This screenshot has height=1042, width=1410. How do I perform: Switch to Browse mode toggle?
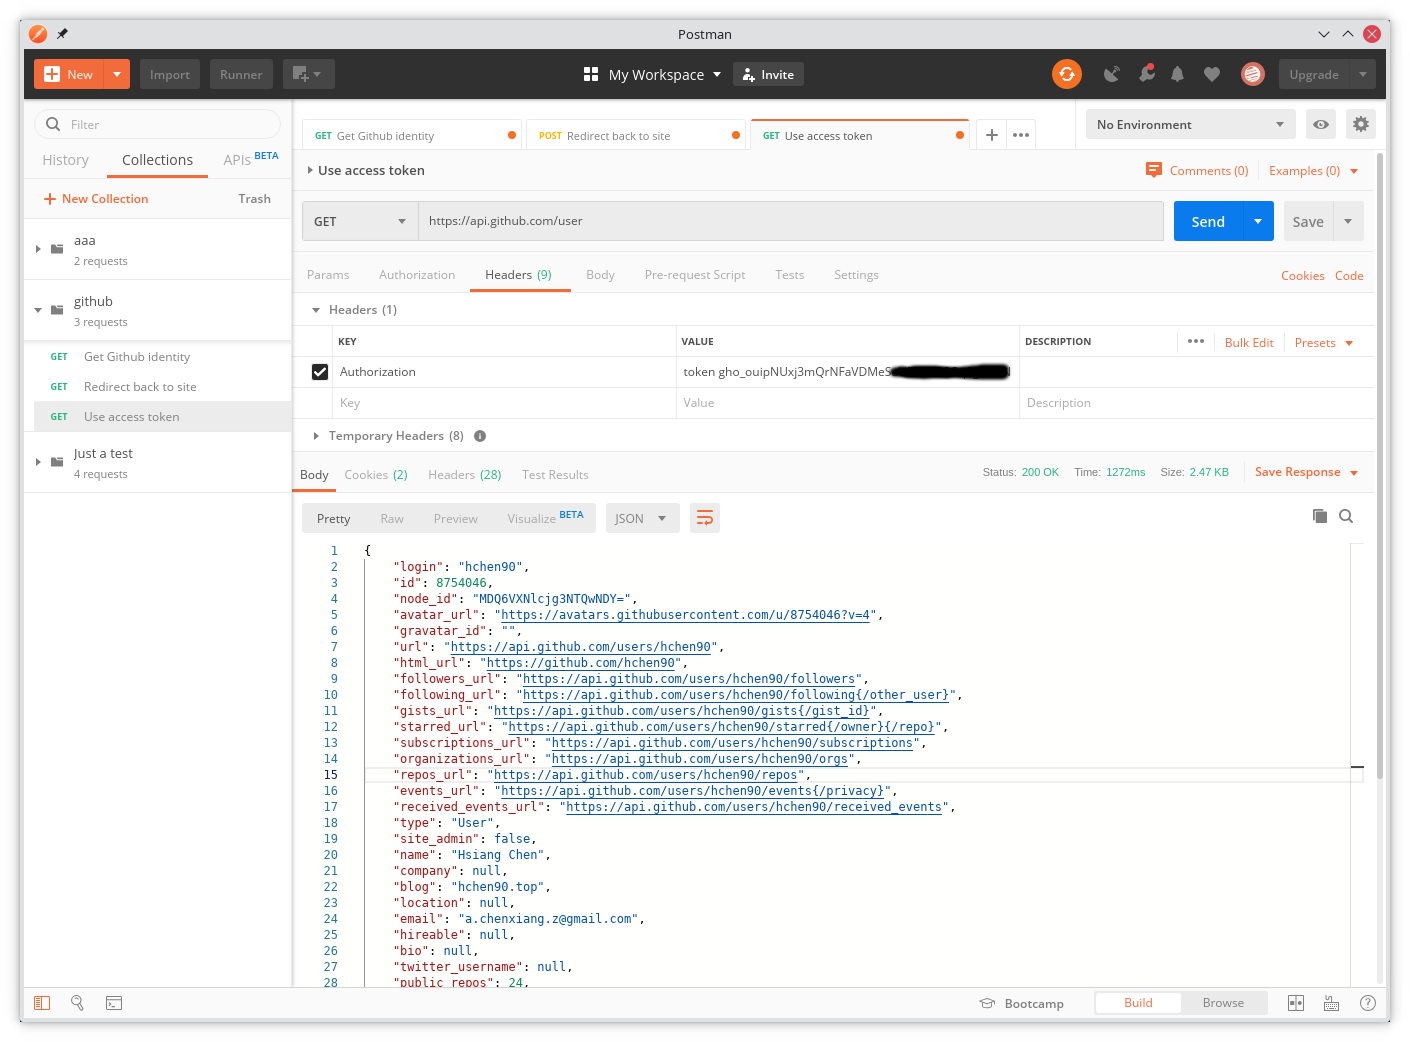(1223, 1003)
